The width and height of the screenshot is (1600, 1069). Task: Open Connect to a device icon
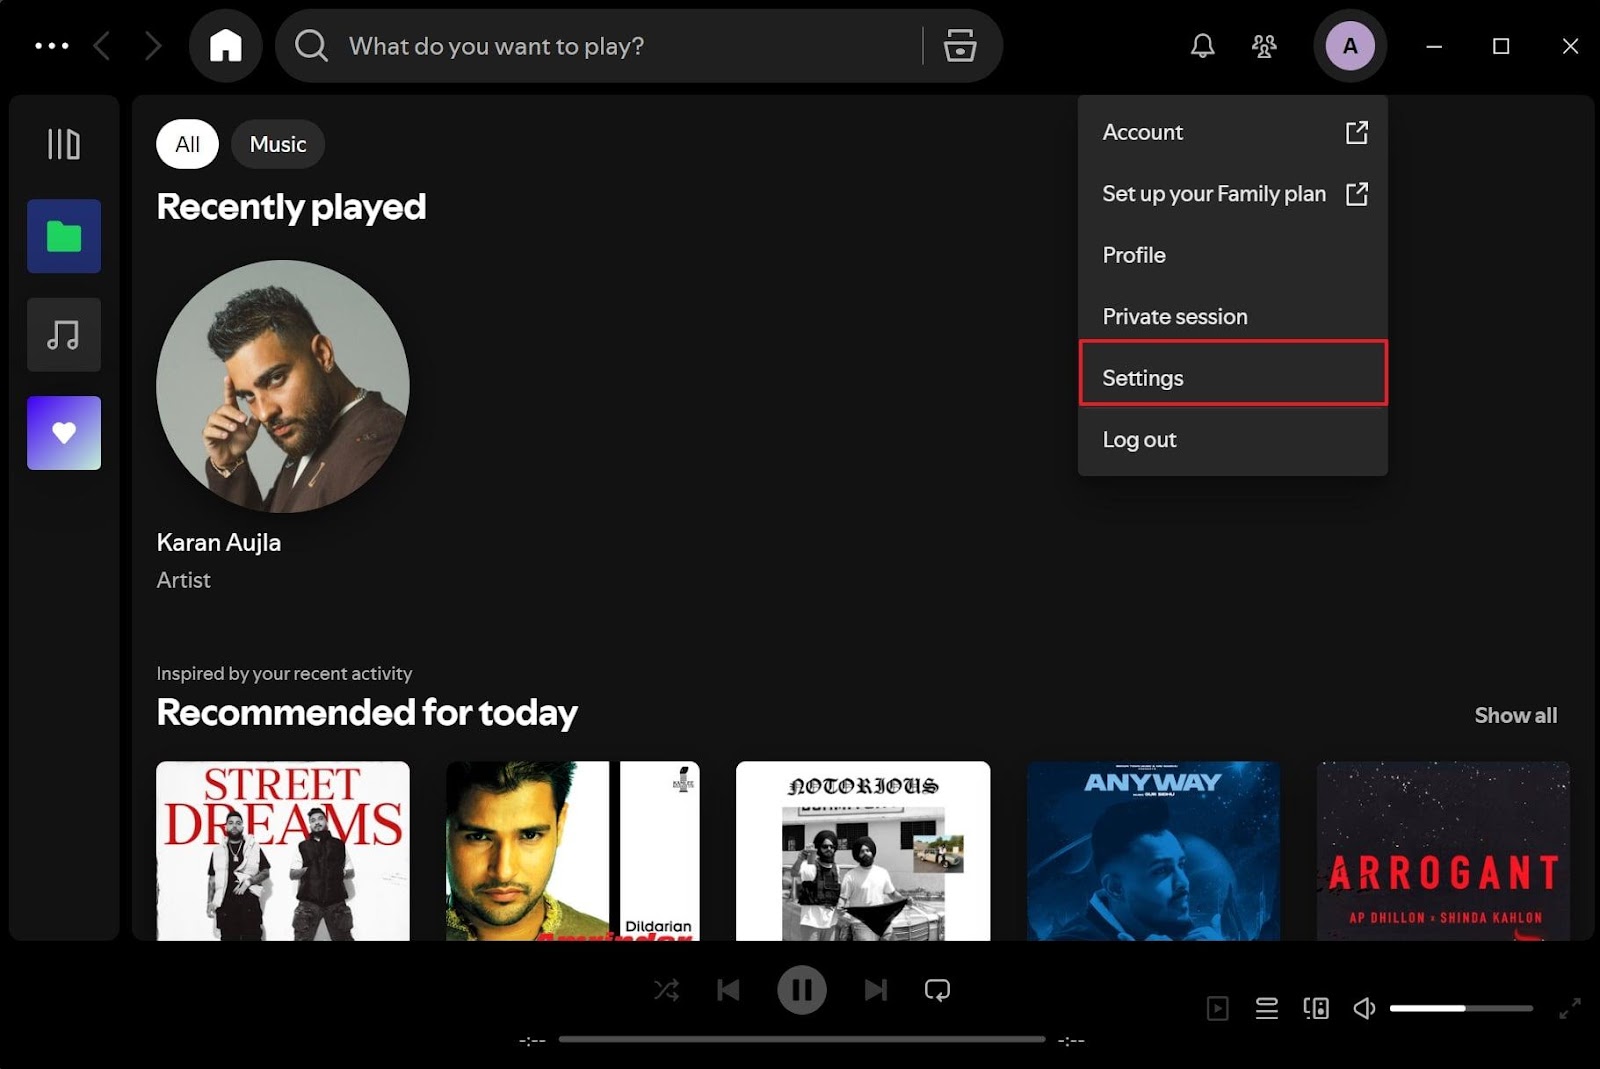[x=1316, y=1008]
